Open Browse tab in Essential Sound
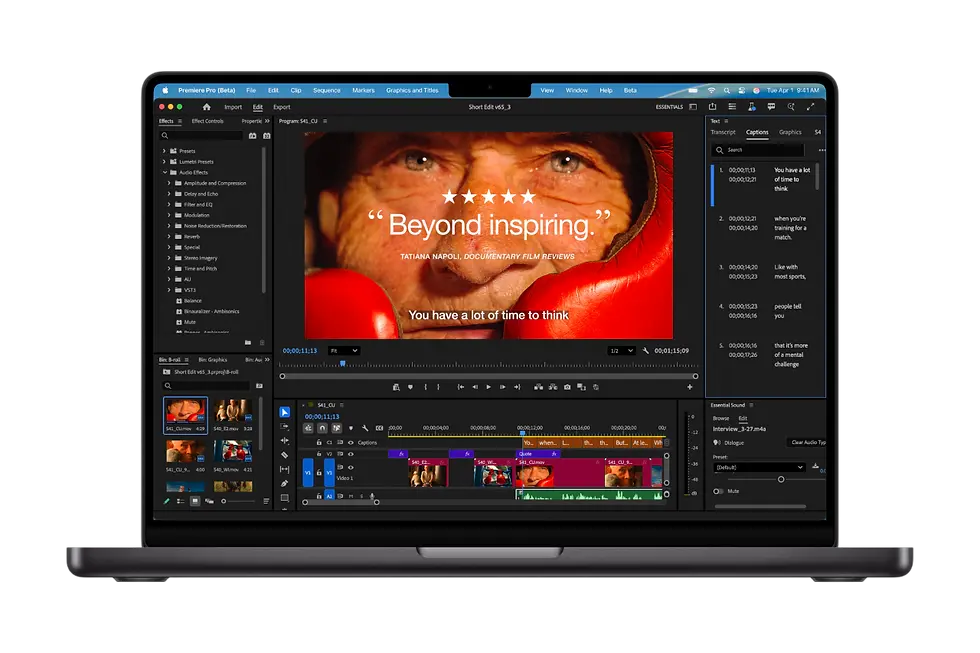Image resolution: width=980 pixels, height=653 pixels. (721, 418)
